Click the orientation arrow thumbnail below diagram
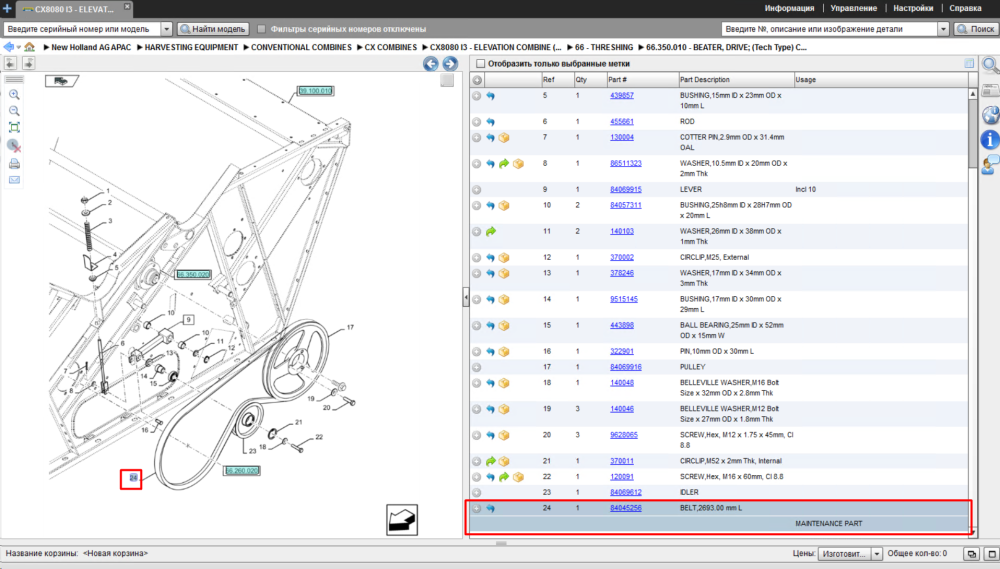Image resolution: width=1000 pixels, height=569 pixels. point(402,520)
